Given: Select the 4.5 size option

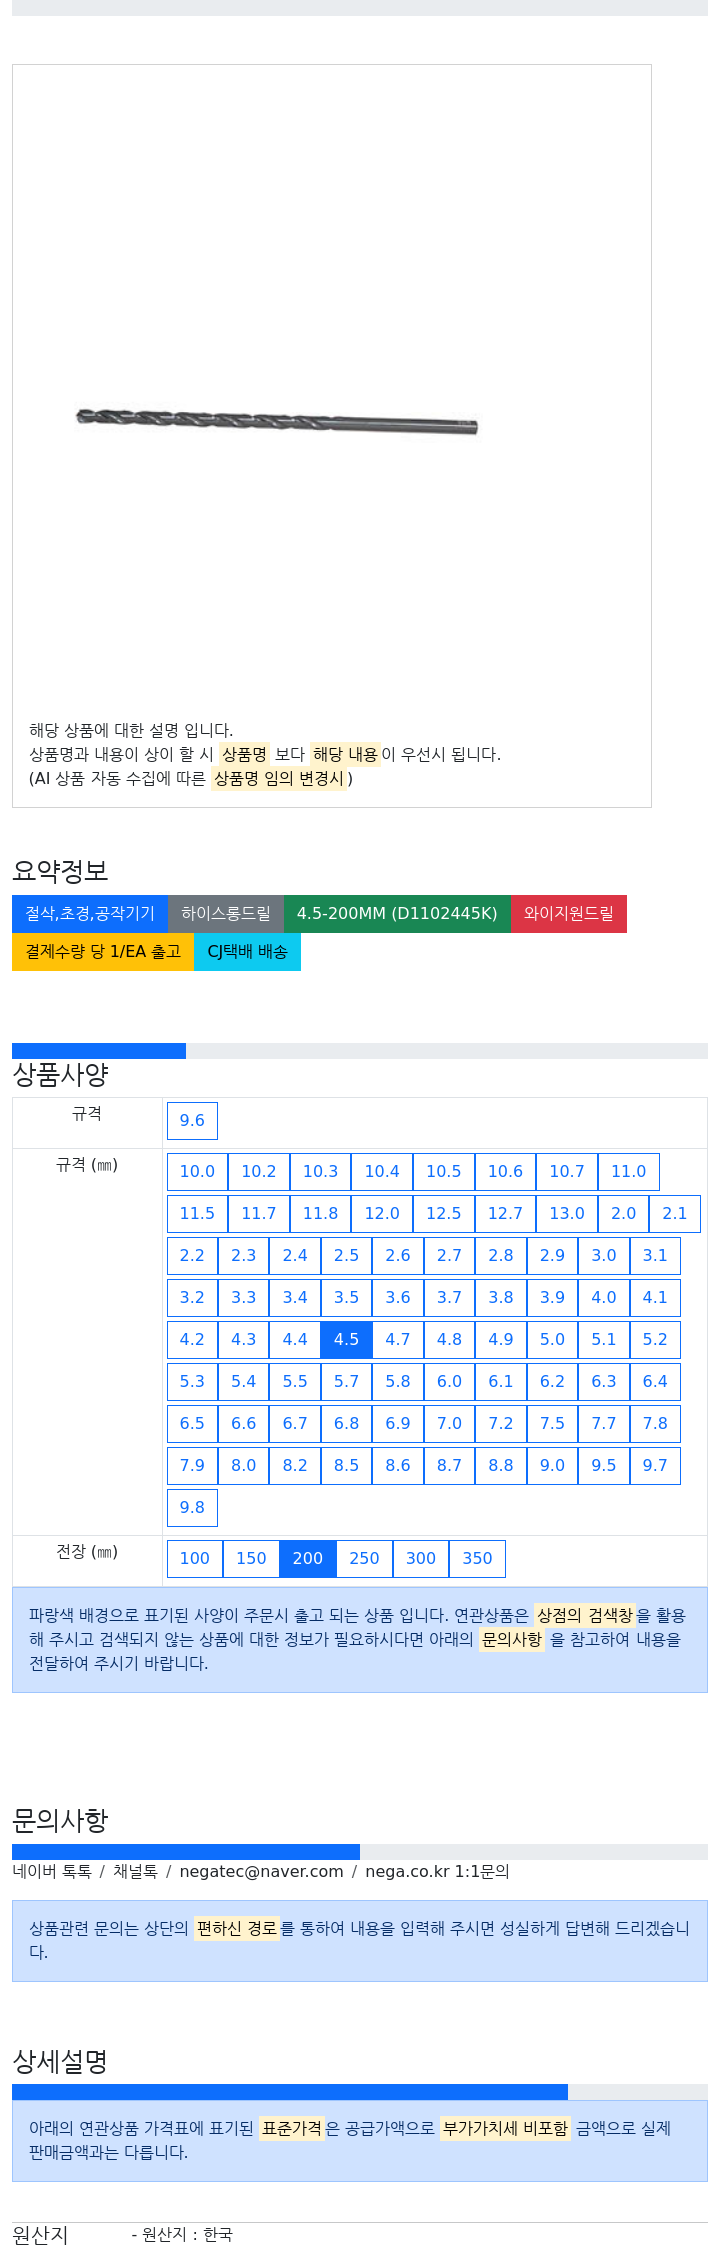Looking at the screenshot, I should point(346,1339).
